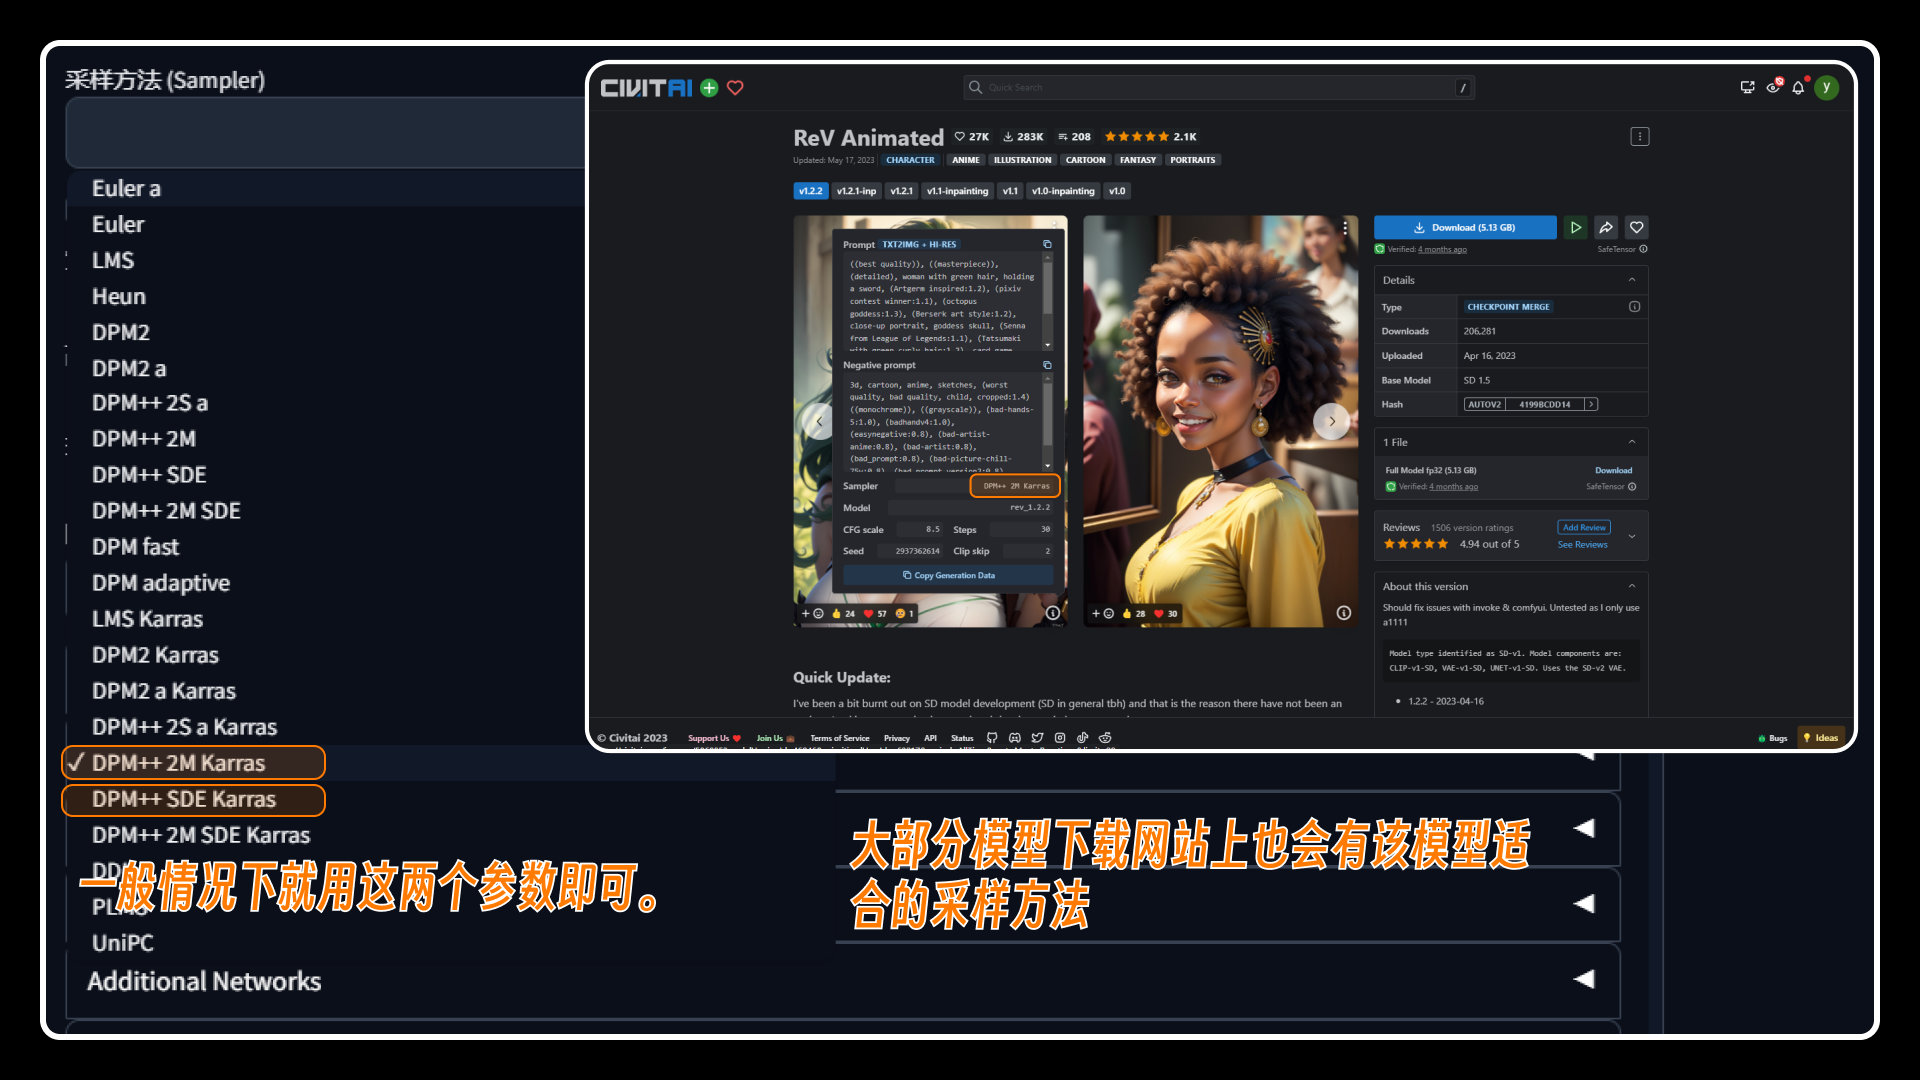1920x1080 pixels.
Task: Click the CHARACTER category tag
Action: [910, 160]
